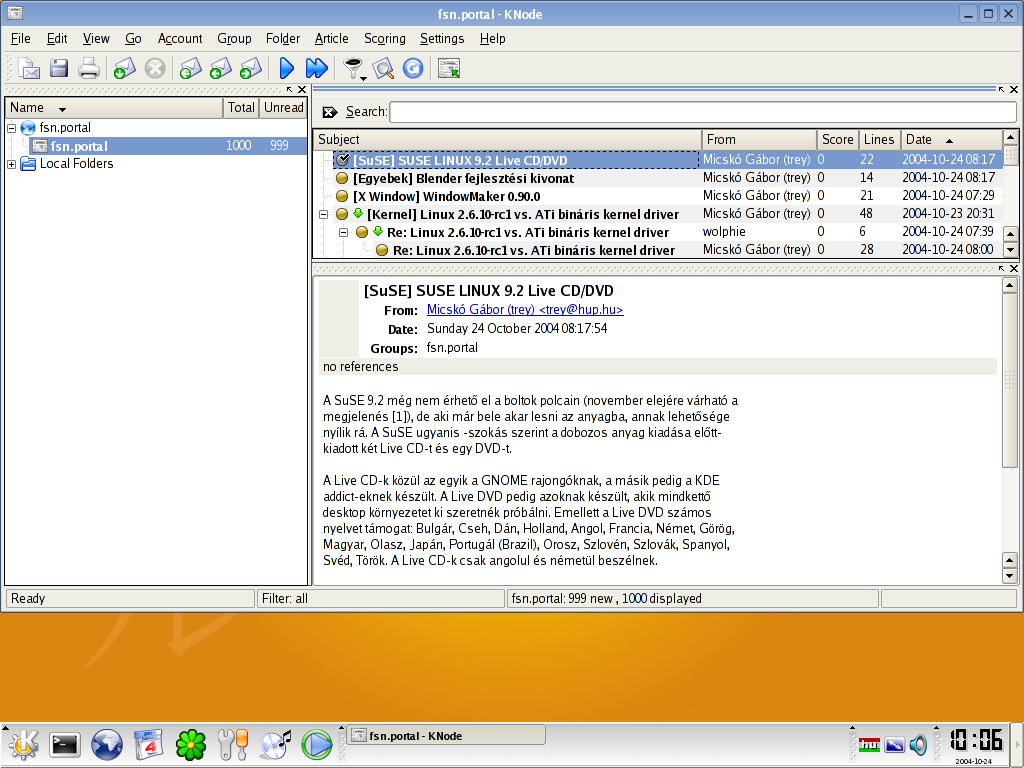The width and height of the screenshot is (1024, 768).
Task: Click the Local Folders folder icon
Action: click(28, 163)
